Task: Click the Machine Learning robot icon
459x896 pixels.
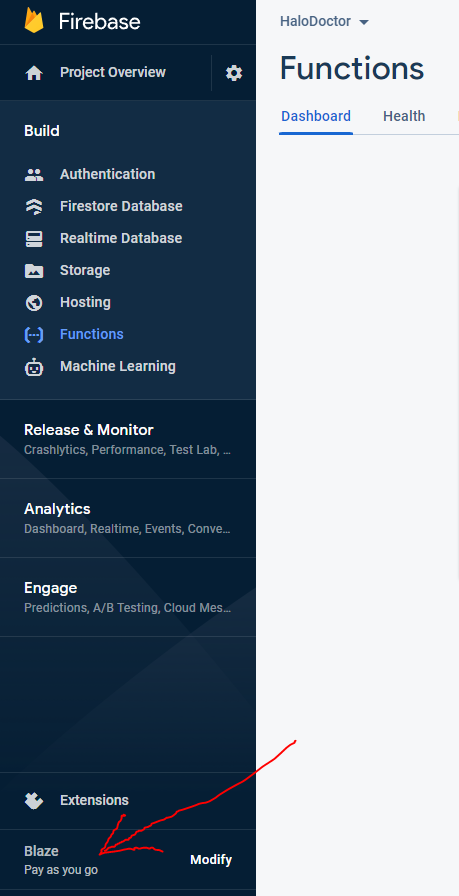Action: 34,366
